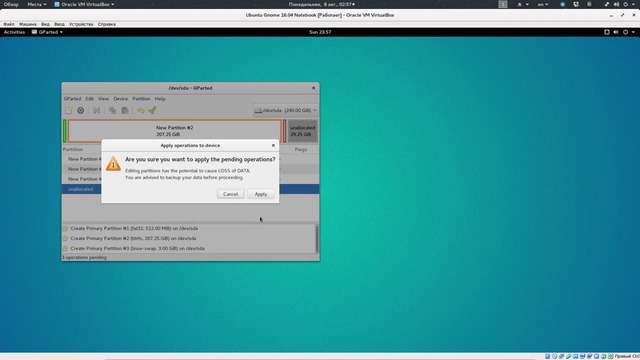Open the VirtualBox Файл menu
This screenshot has height=360, width=640.
(x=9, y=24)
